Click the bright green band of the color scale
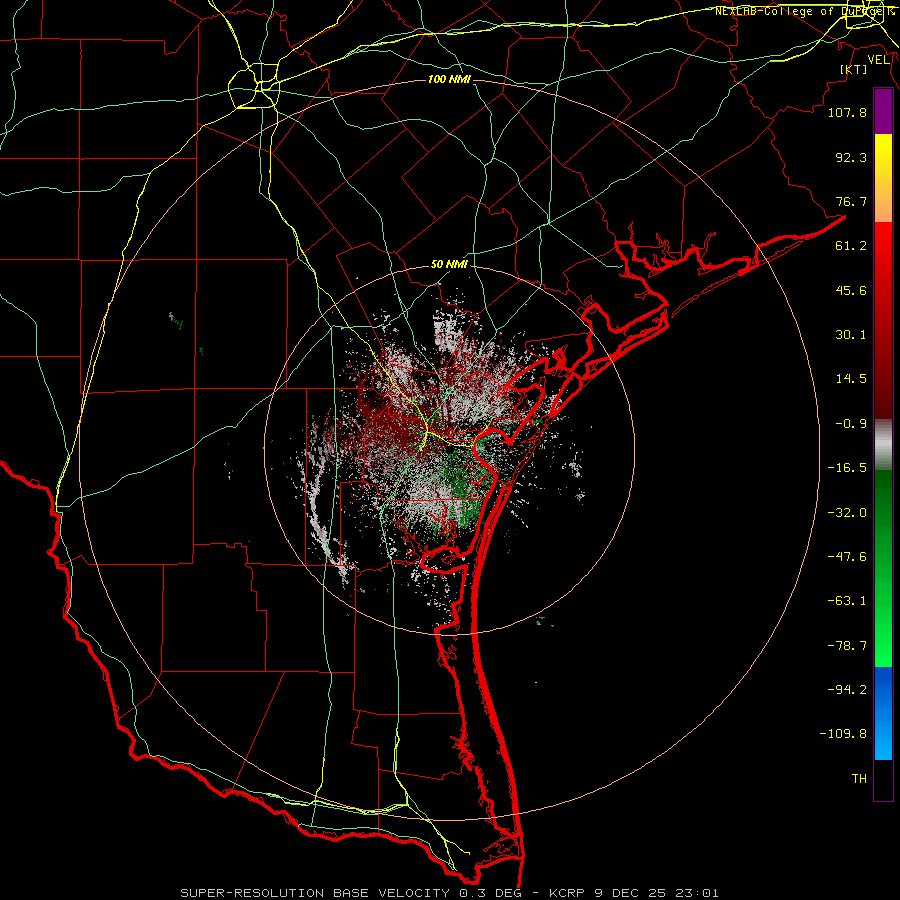 point(883,568)
